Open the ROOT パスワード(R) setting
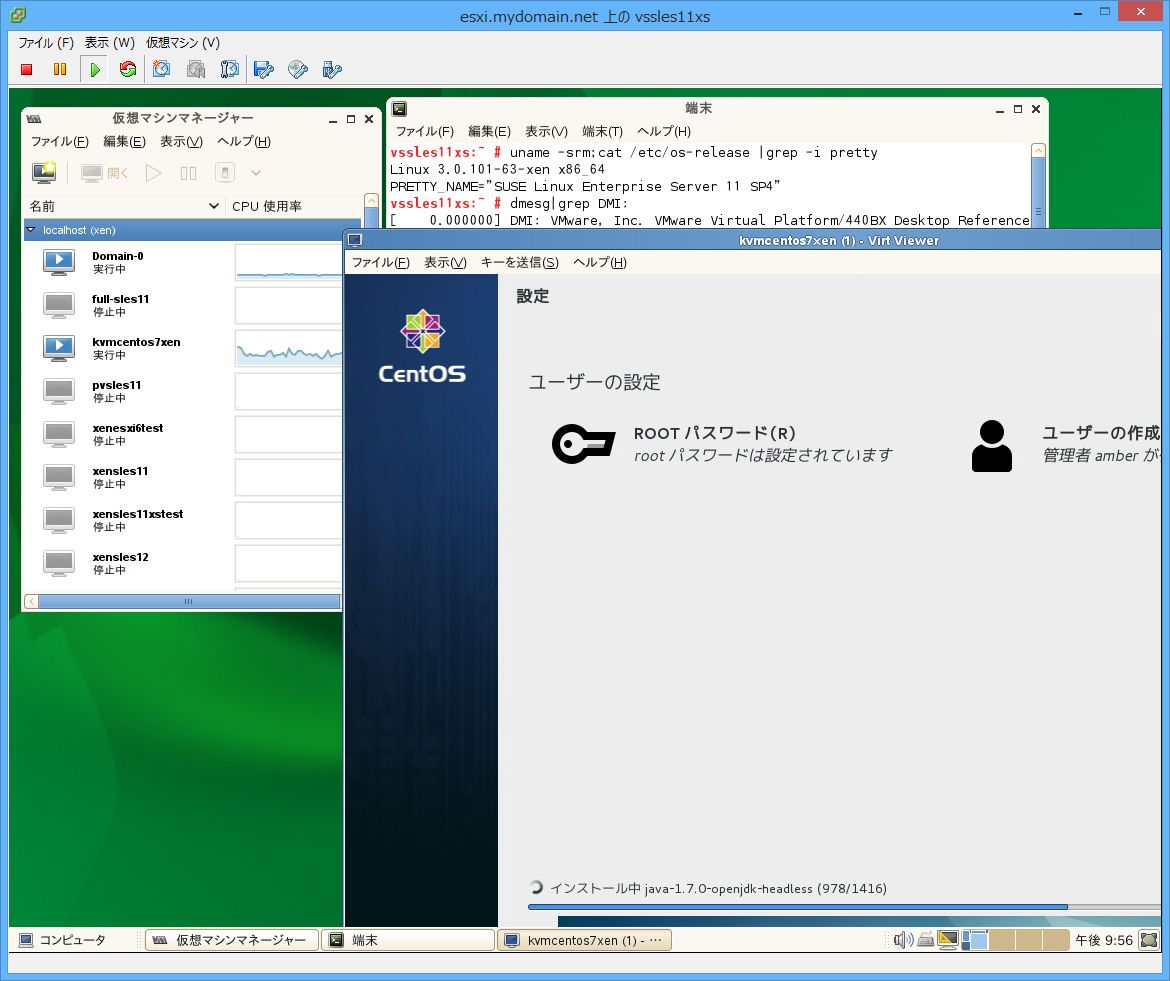This screenshot has width=1170, height=981. 722,444
